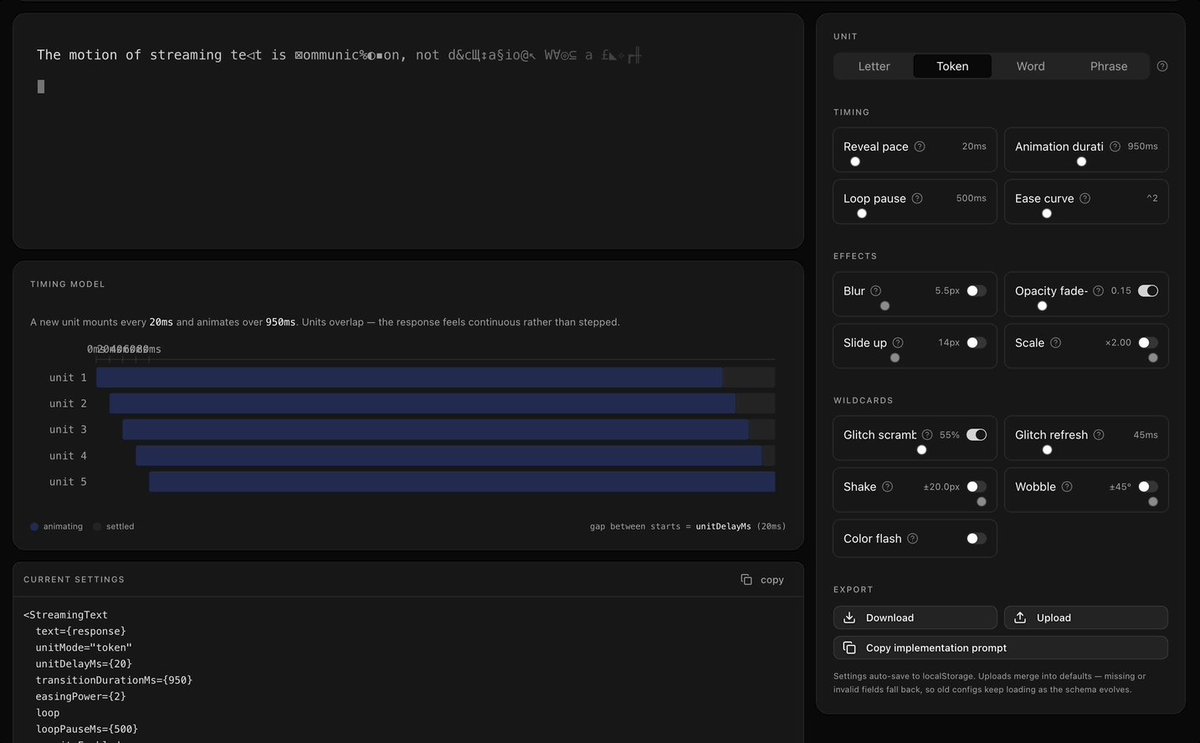1200x743 pixels.
Task: Click the 55% Glitch scramble value
Action: click(x=949, y=435)
